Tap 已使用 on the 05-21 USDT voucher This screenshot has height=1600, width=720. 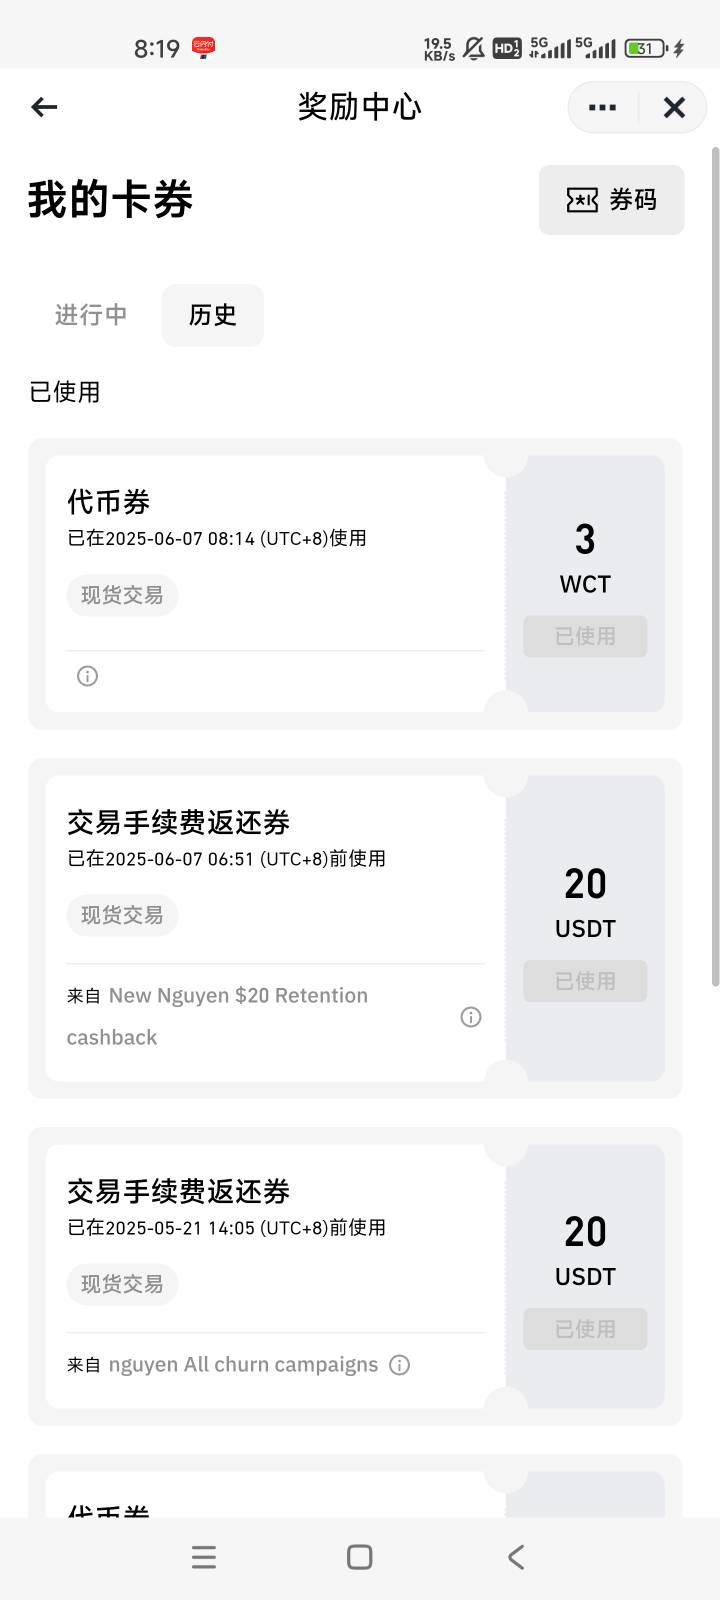click(x=585, y=1329)
